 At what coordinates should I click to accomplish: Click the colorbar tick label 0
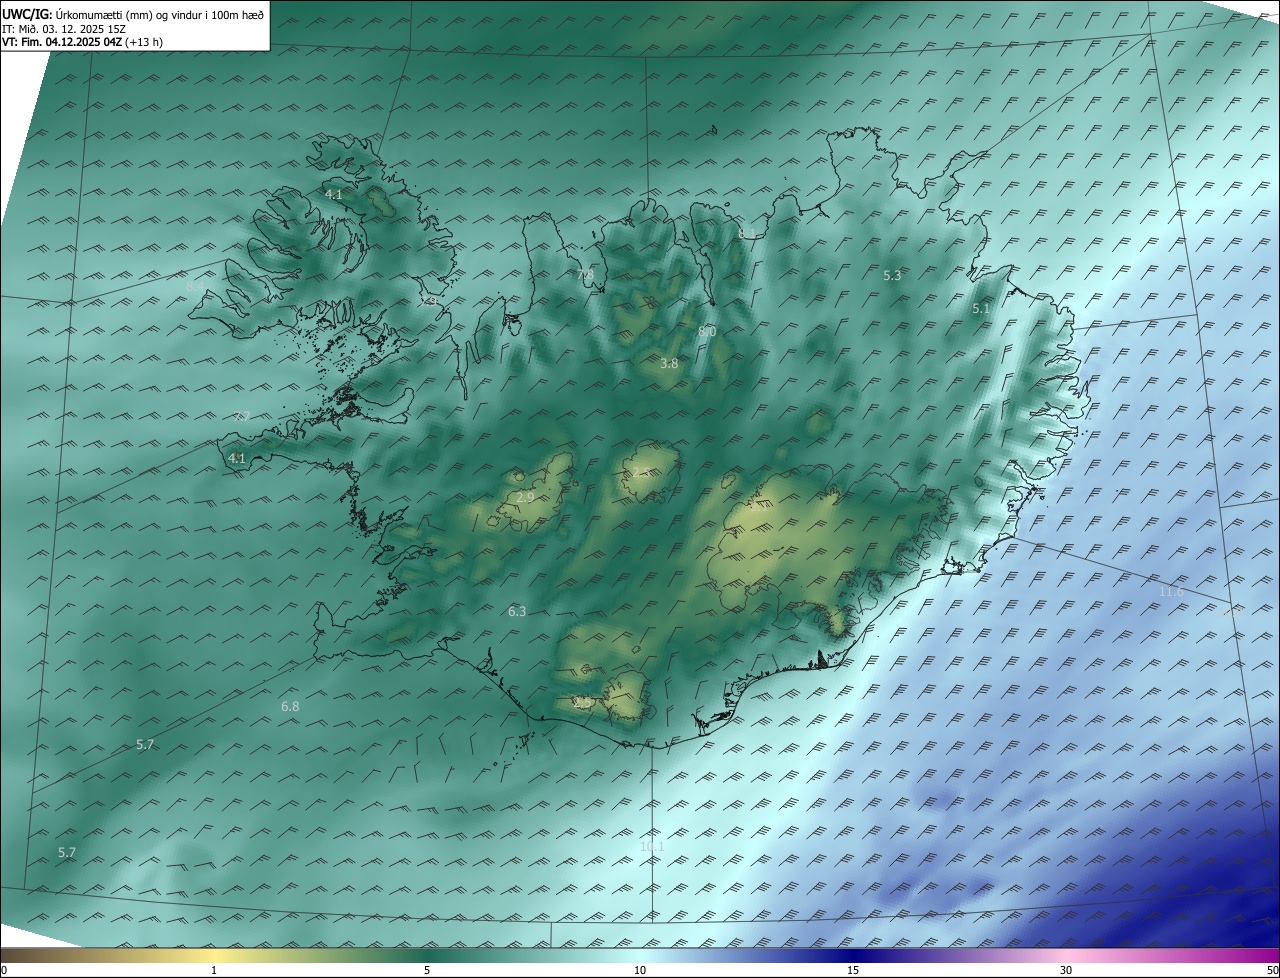coord(4,970)
